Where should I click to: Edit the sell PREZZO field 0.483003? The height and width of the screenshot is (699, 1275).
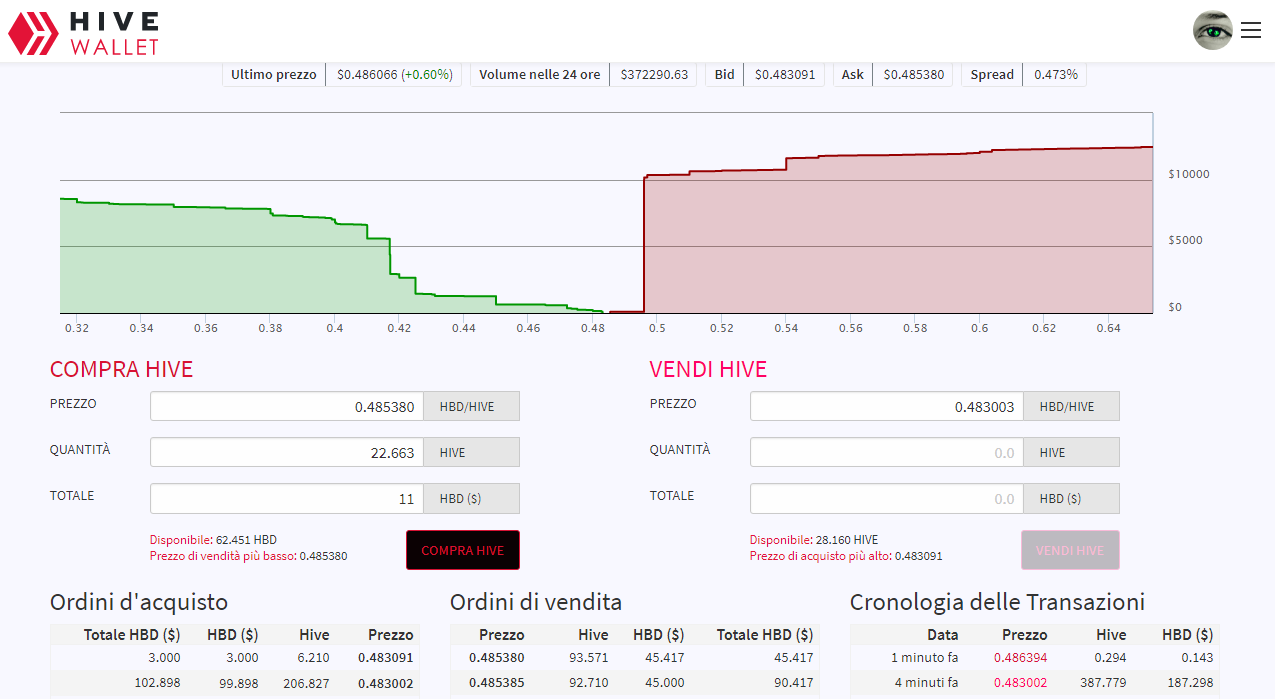point(887,407)
